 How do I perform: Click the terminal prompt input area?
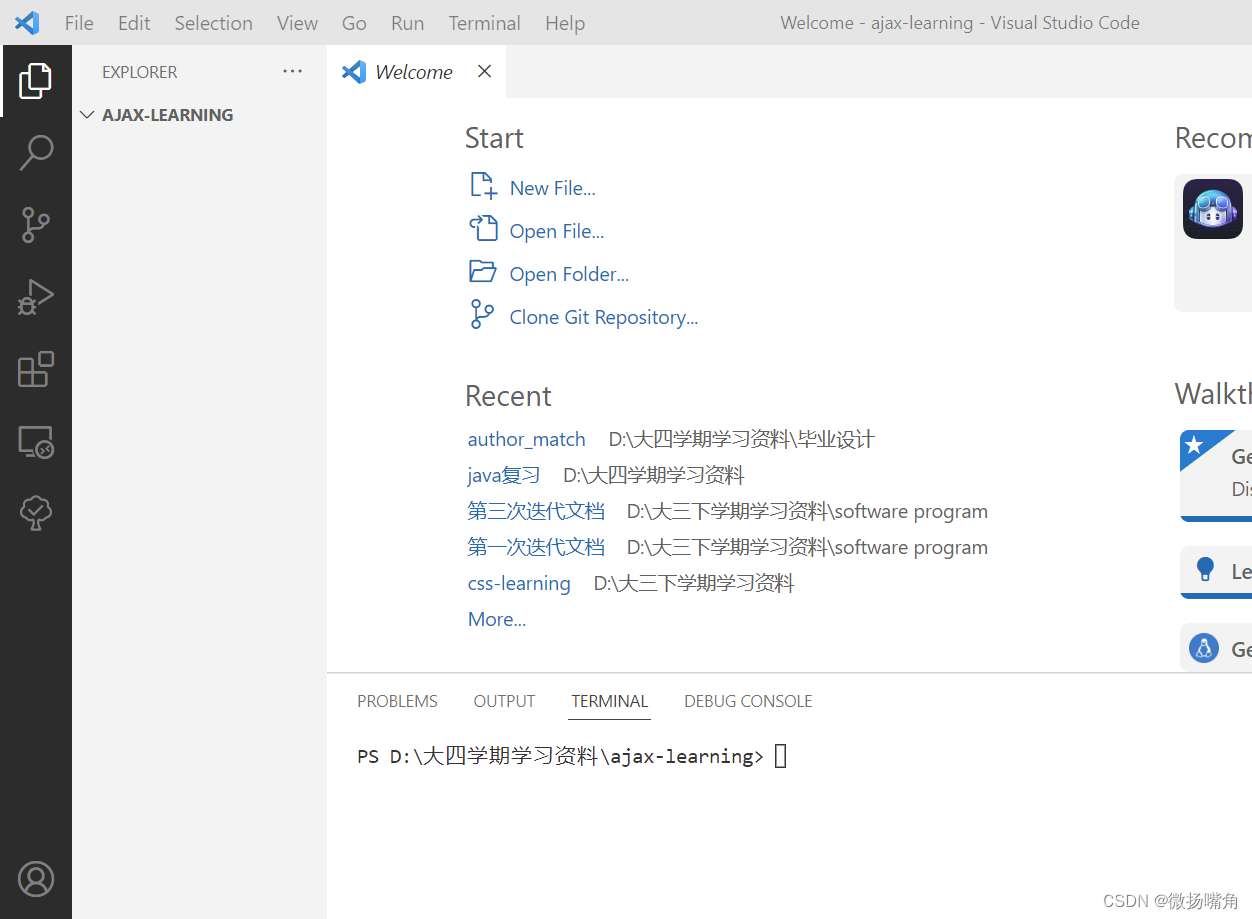click(x=781, y=756)
